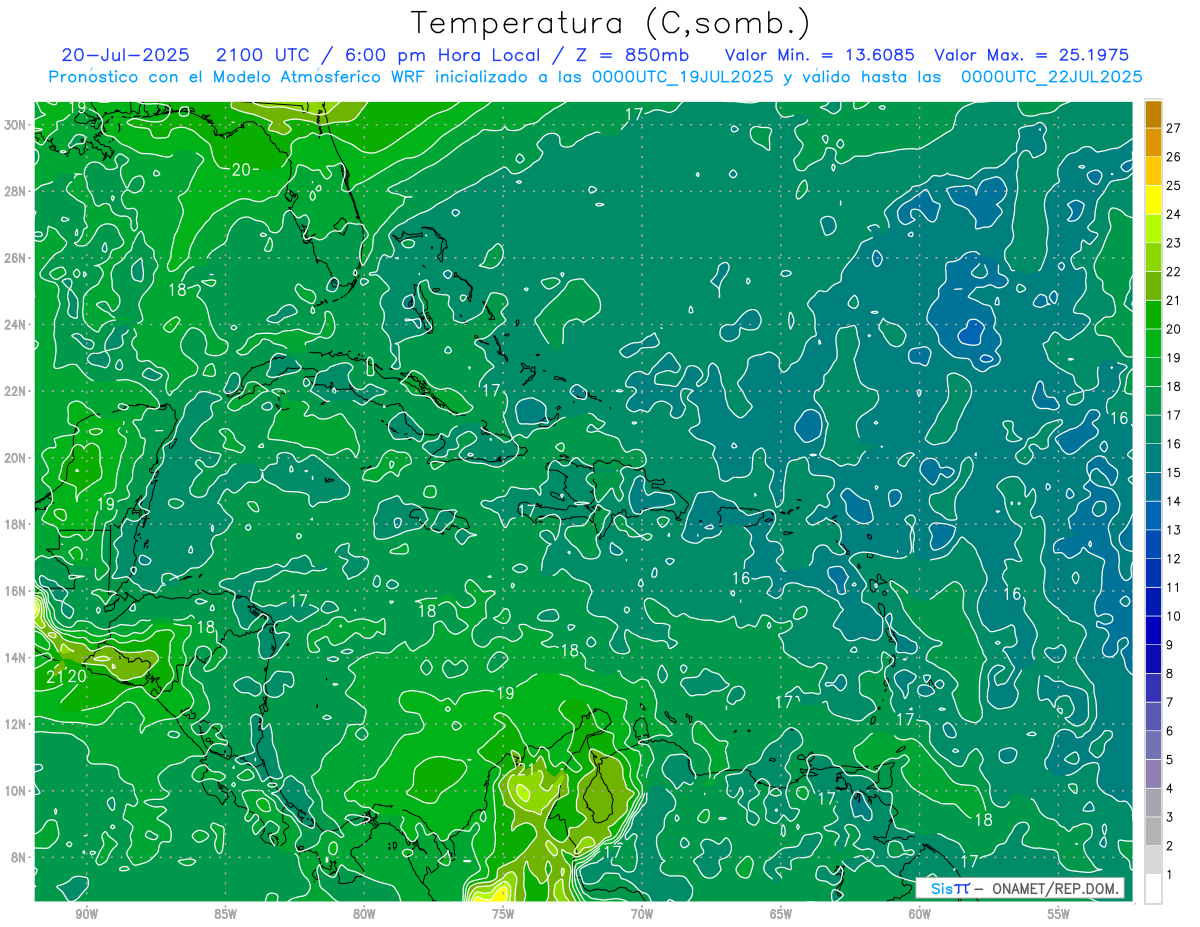Click color scale label 7

tap(1170, 702)
